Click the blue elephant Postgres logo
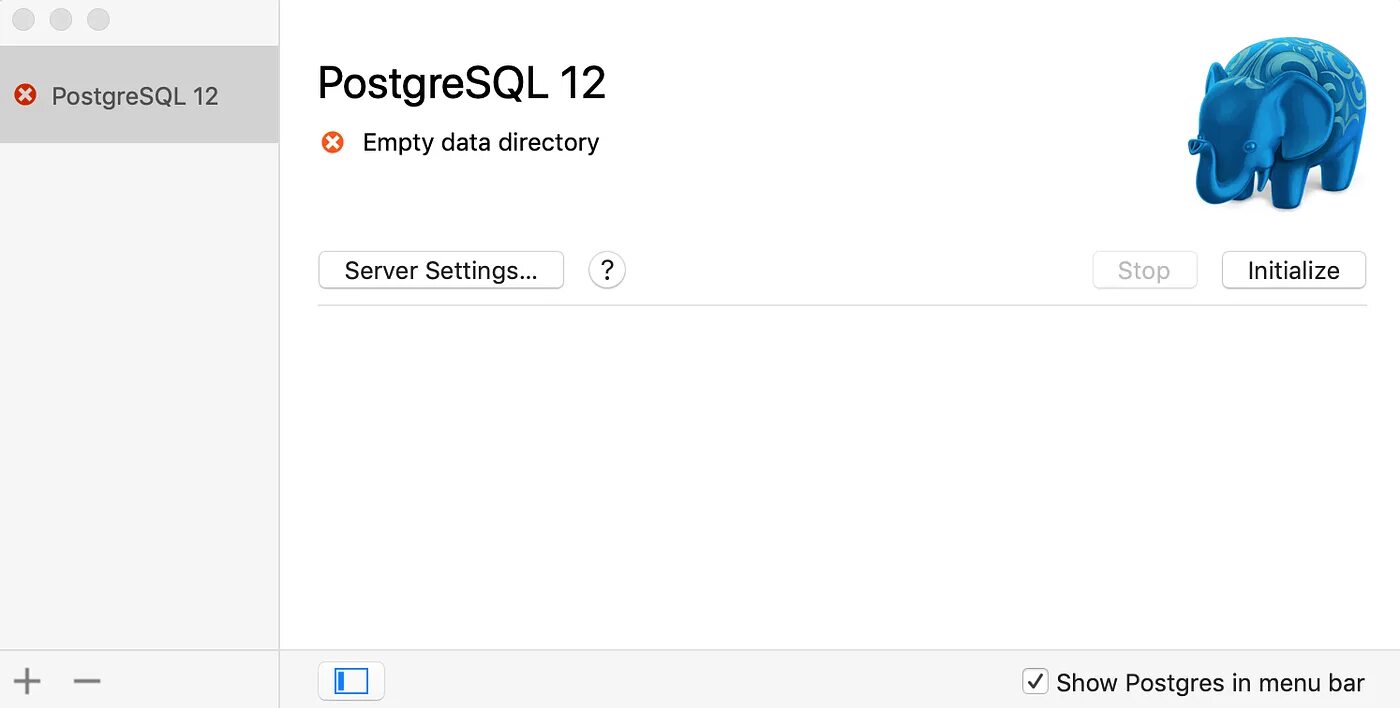Viewport: 1400px width, 708px height. click(x=1278, y=122)
